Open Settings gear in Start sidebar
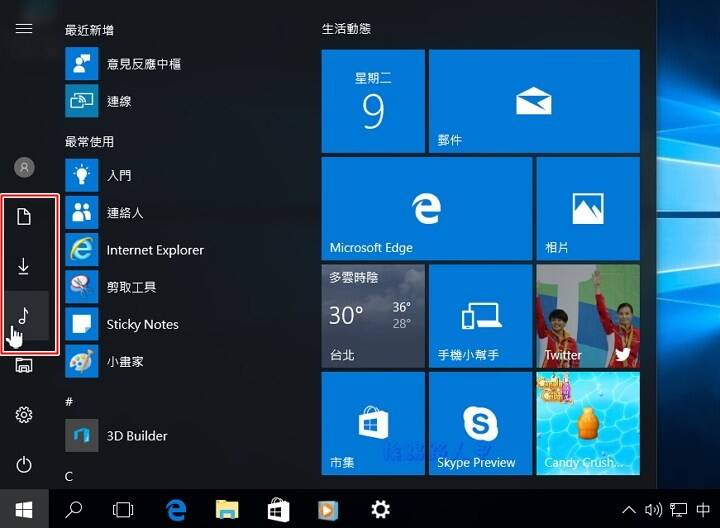Viewport: 720px width, 528px height. click(x=24, y=415)
